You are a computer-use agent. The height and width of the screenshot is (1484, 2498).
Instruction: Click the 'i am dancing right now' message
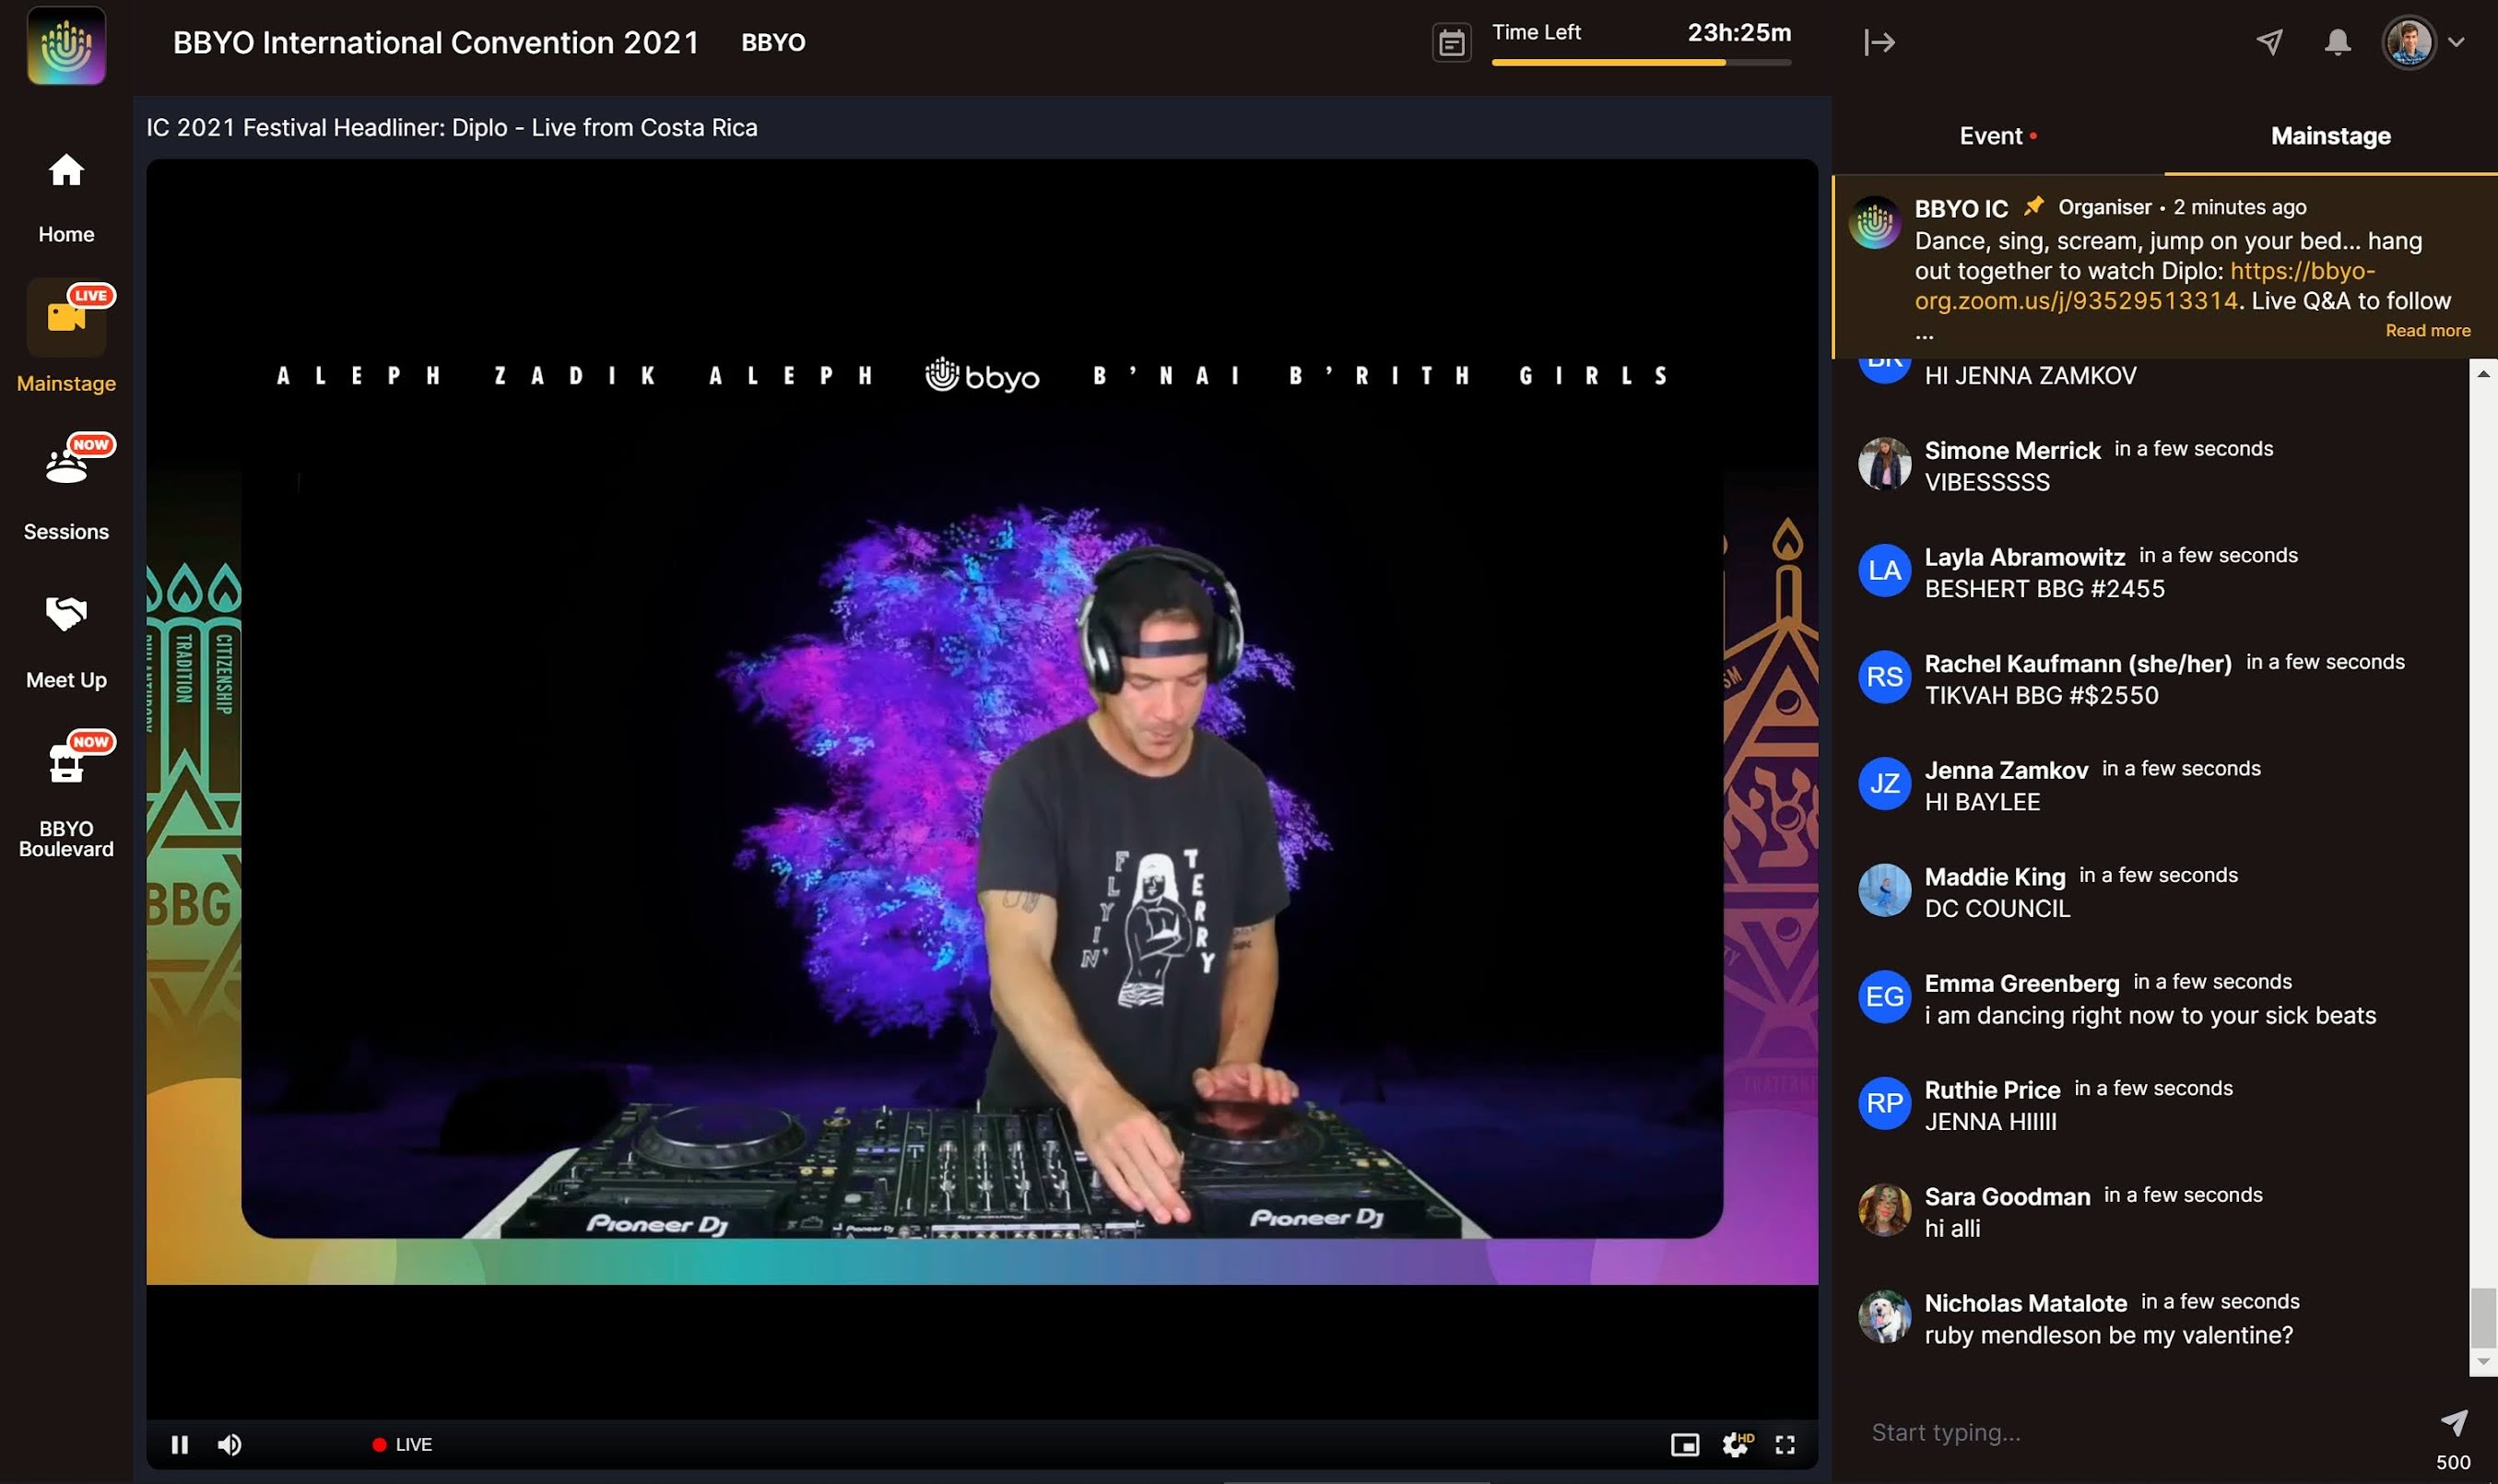point(2150,1016)
